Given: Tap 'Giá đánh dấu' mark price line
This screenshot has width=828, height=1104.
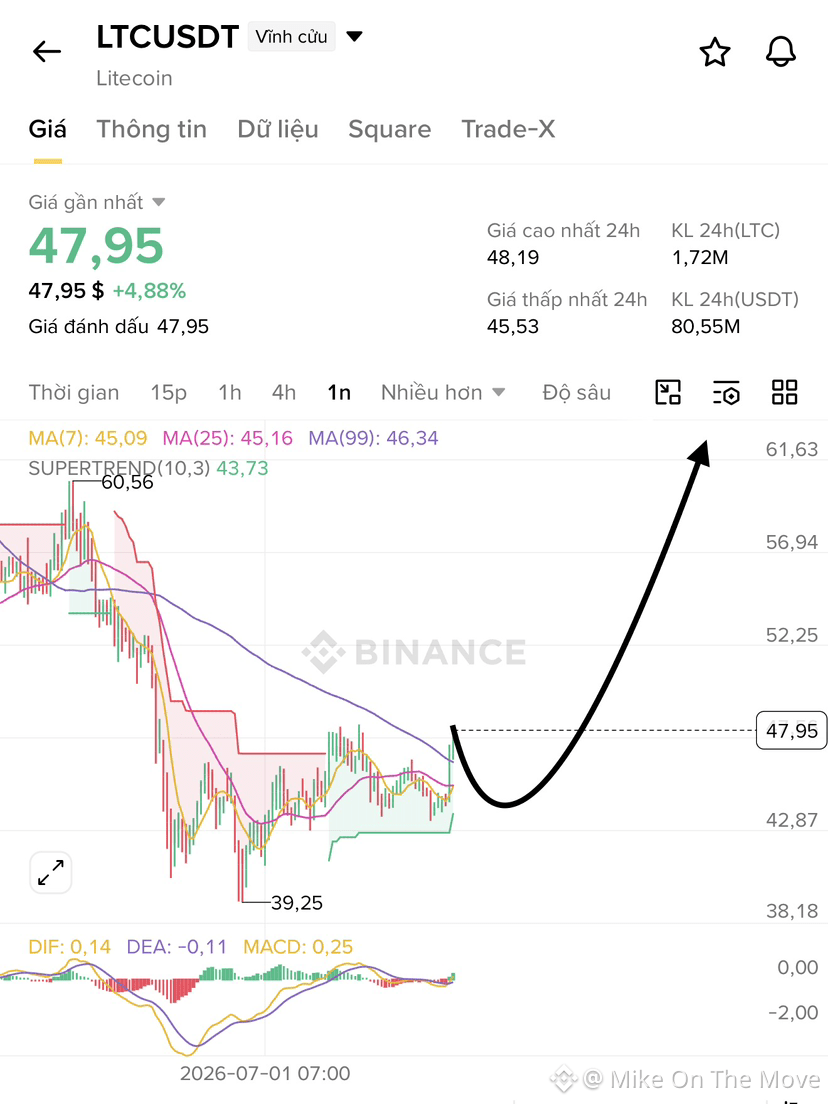Looking at the screenshot, I should (118, 327).
